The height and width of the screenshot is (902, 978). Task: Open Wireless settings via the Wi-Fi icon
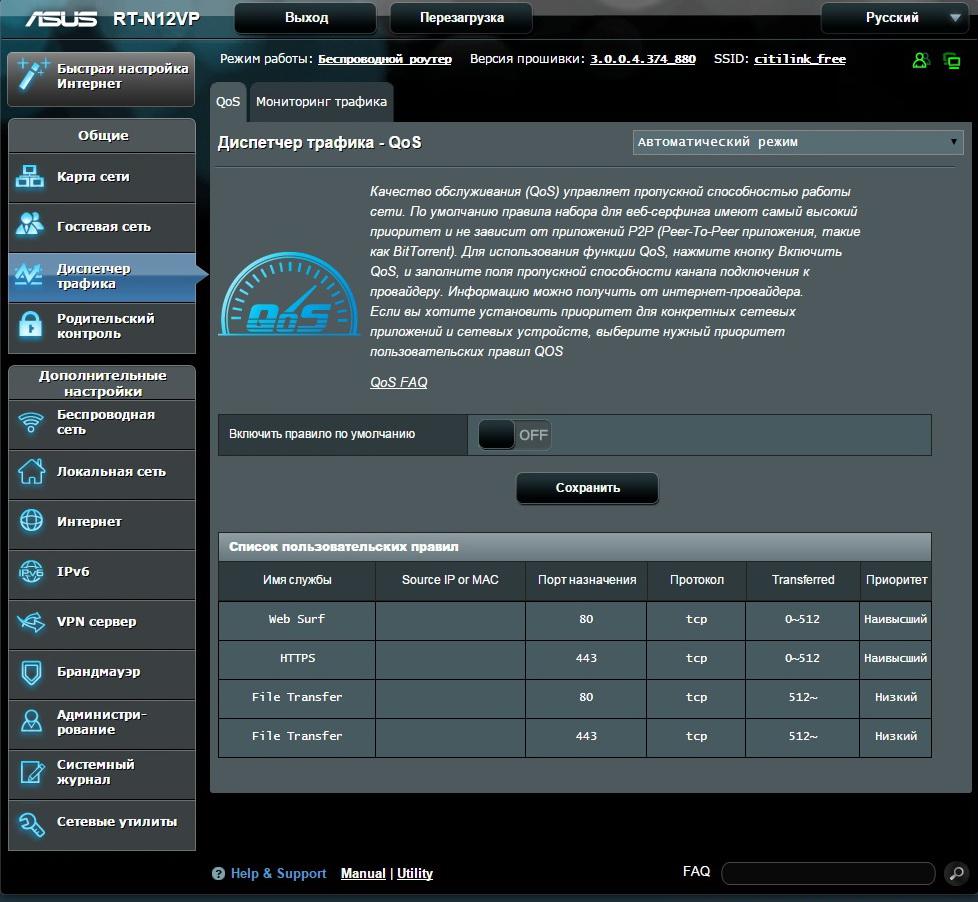pos(31,422)
